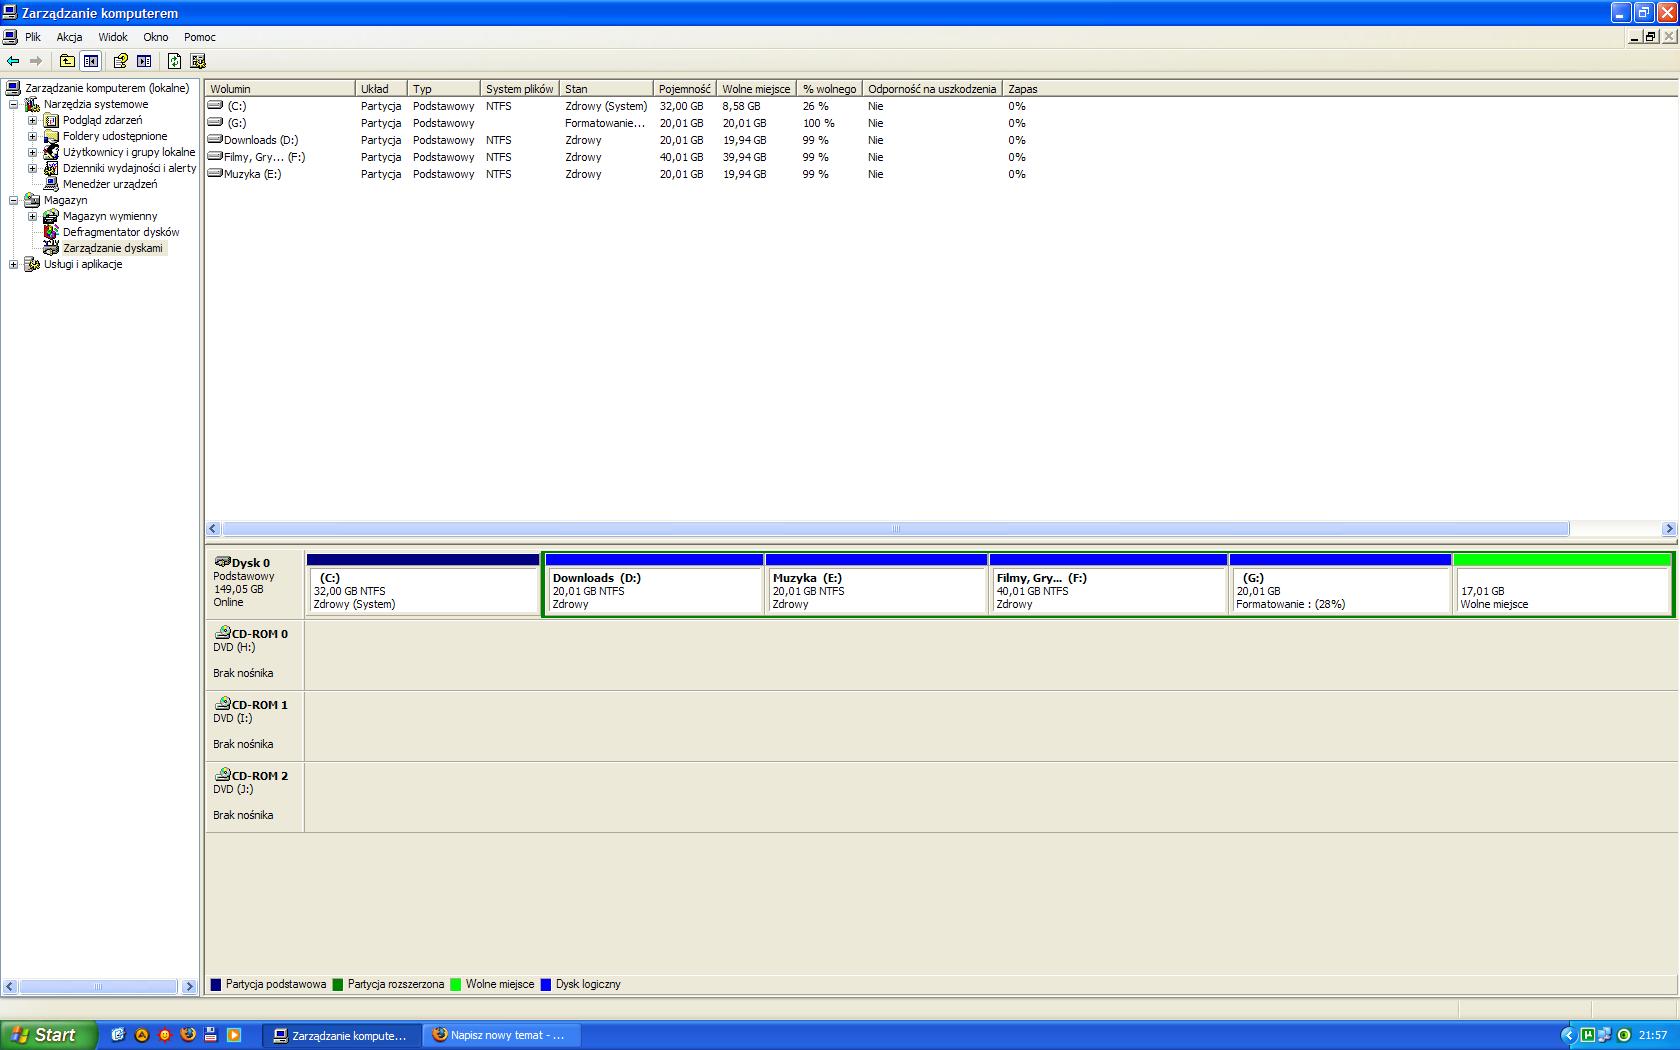Image resolution: width=1680 pixels, height=1050 pixels.
Task: Select Defragmentator dysków in the tree
Action: (121, 232)
